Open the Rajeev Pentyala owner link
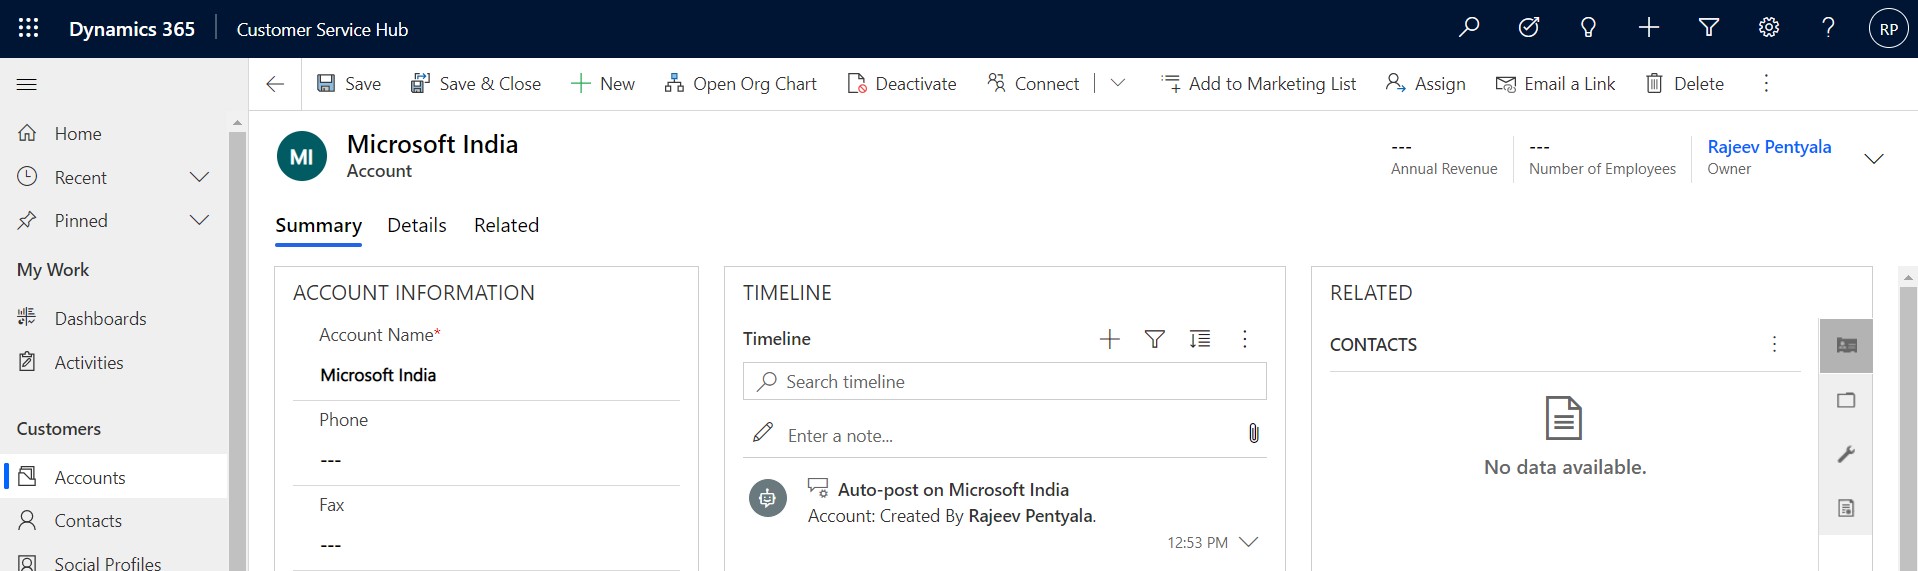The height and width of the screenshot is (571, 1918). pos(1769,147)
